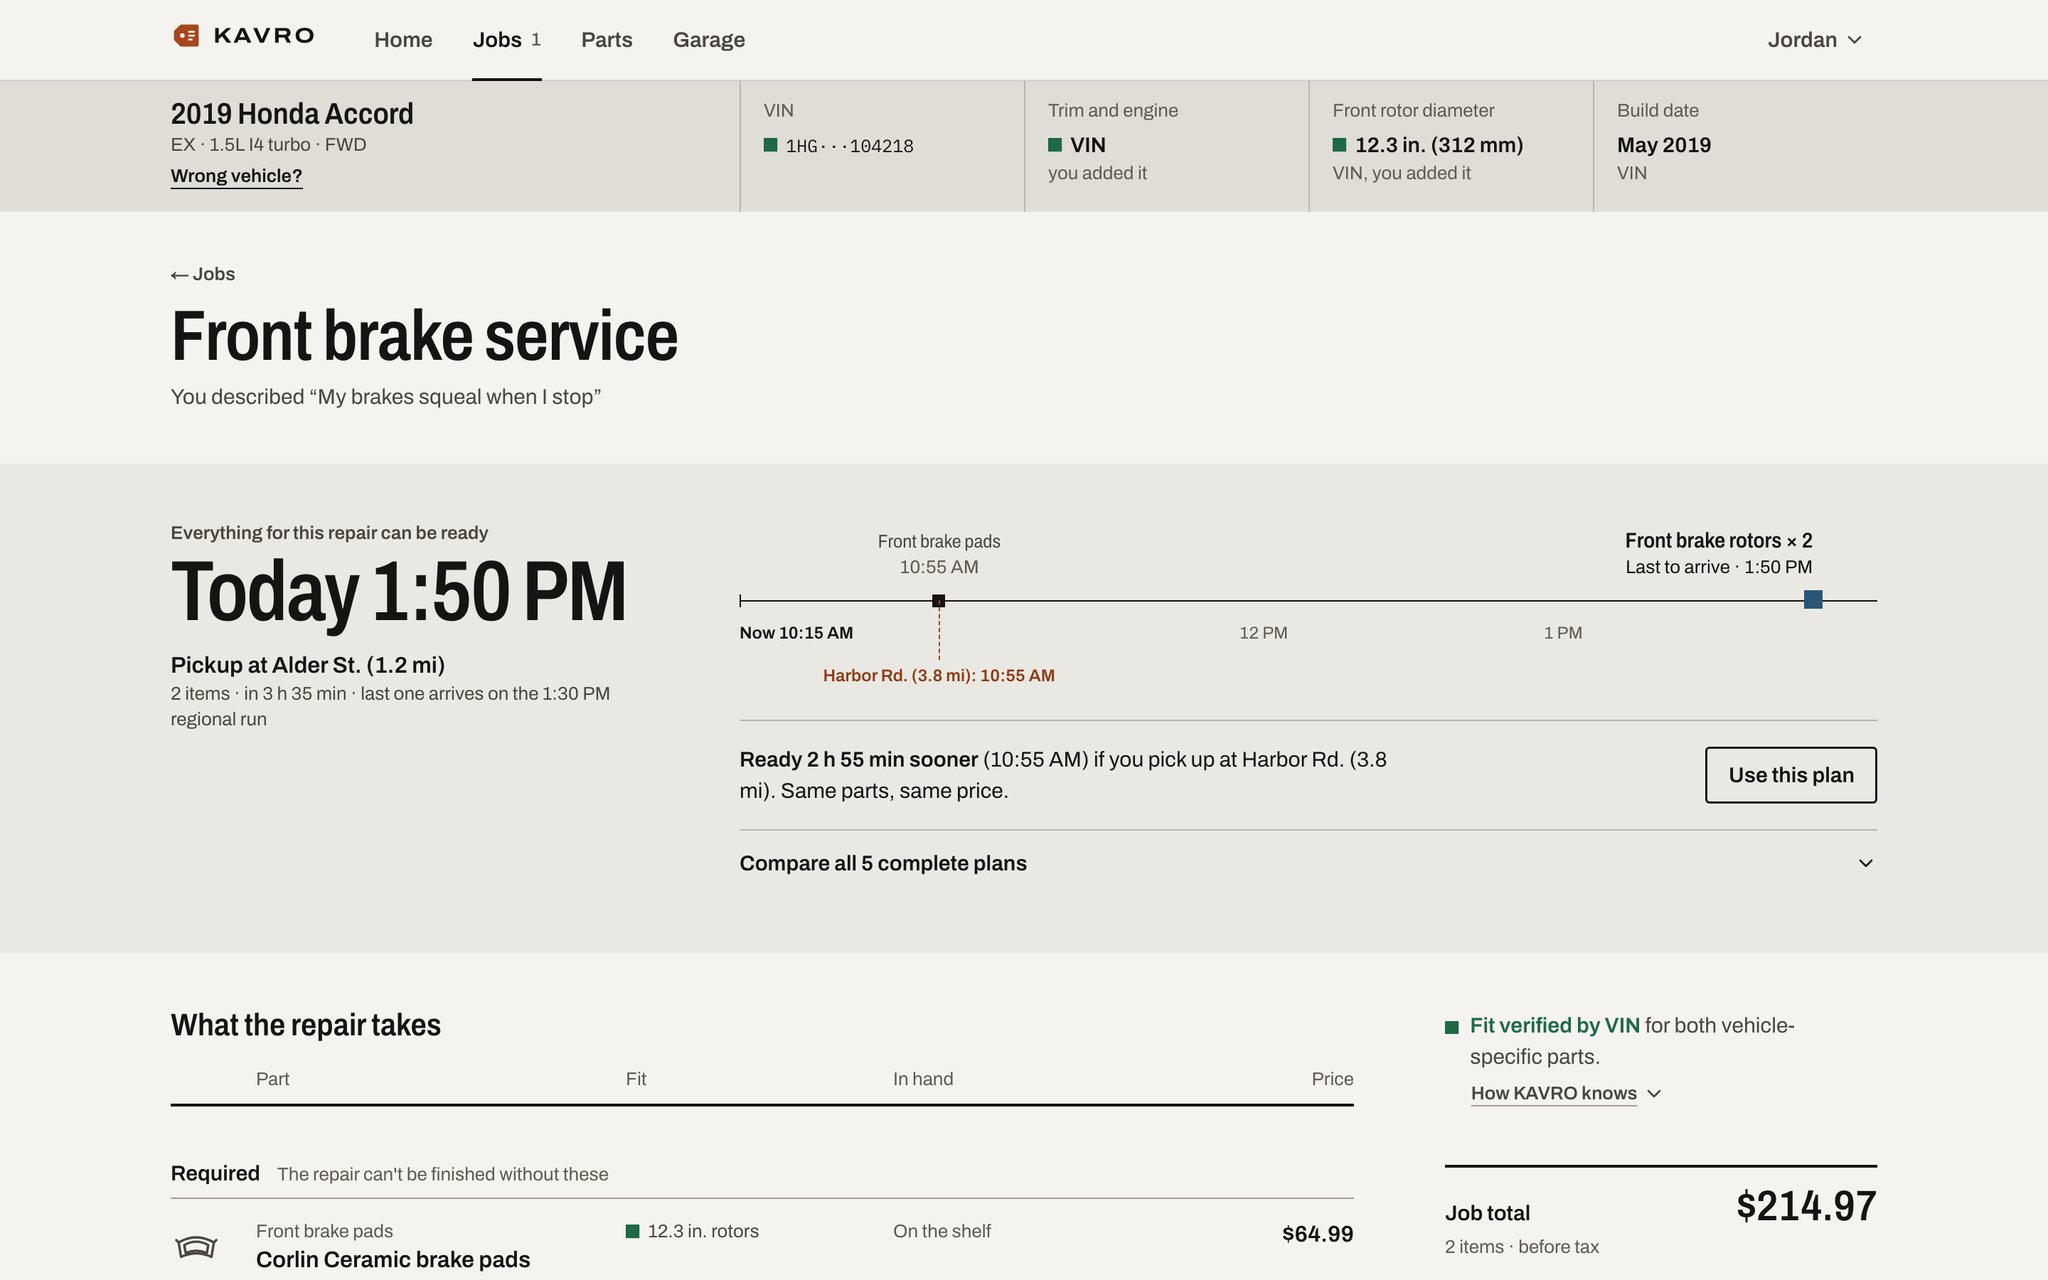This screenshot has height=1280, width=2048.
Task: Open the Home nav item
Action: tap(403, 40)
